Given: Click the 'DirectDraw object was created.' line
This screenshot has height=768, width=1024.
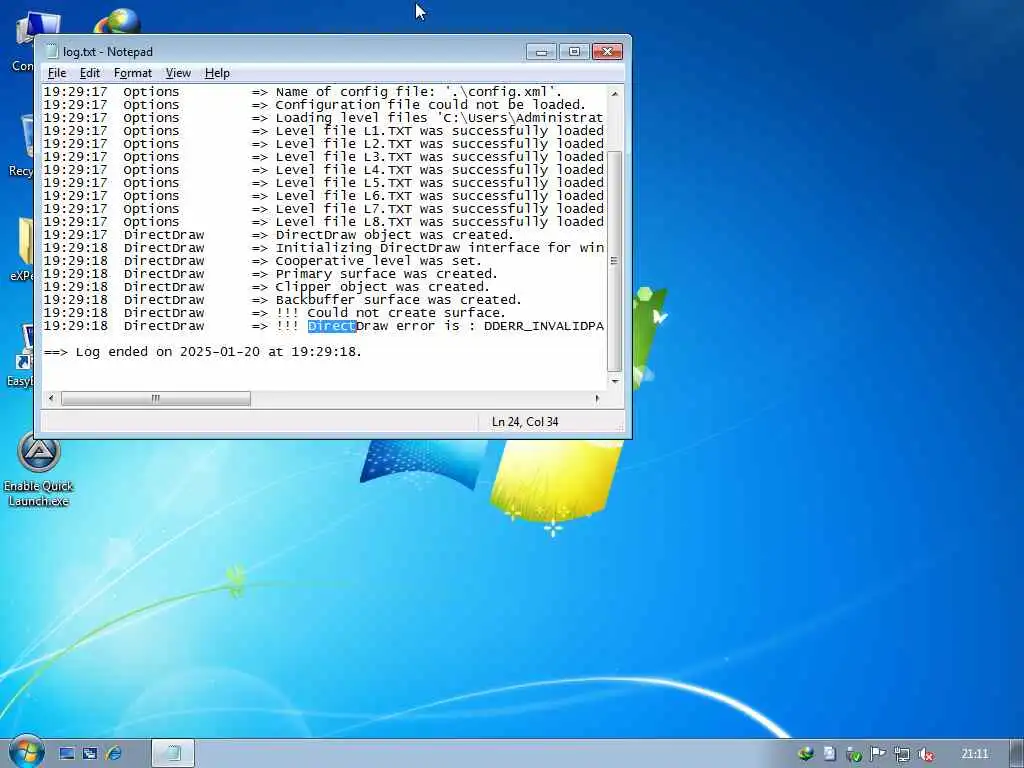Looking at the screenshot, I should [x=279, y=234].
